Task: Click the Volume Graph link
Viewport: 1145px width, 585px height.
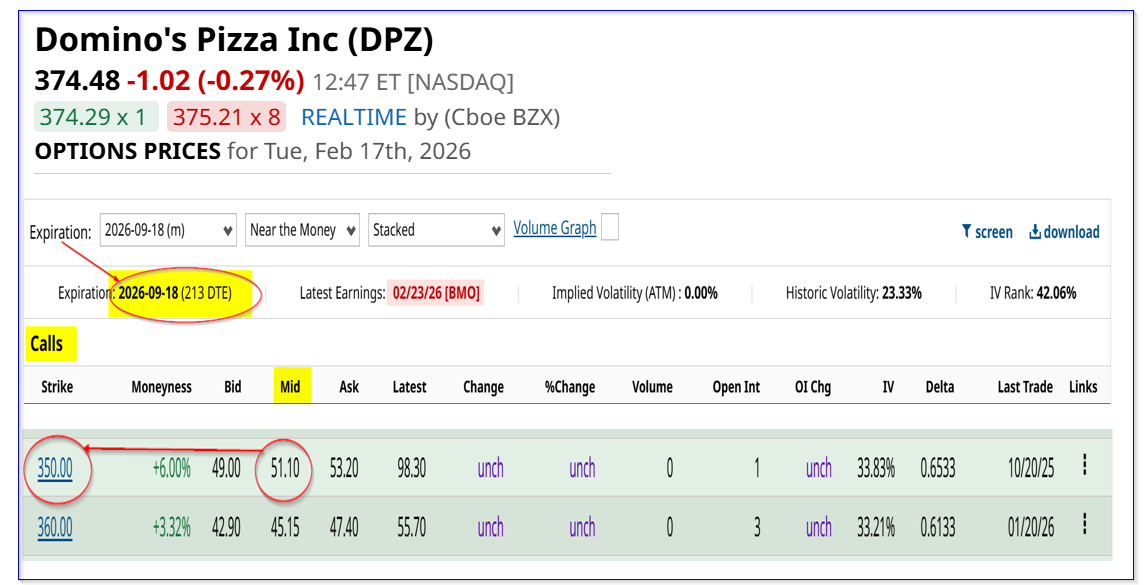Action: pyautogui.click(x=555, y=228)
